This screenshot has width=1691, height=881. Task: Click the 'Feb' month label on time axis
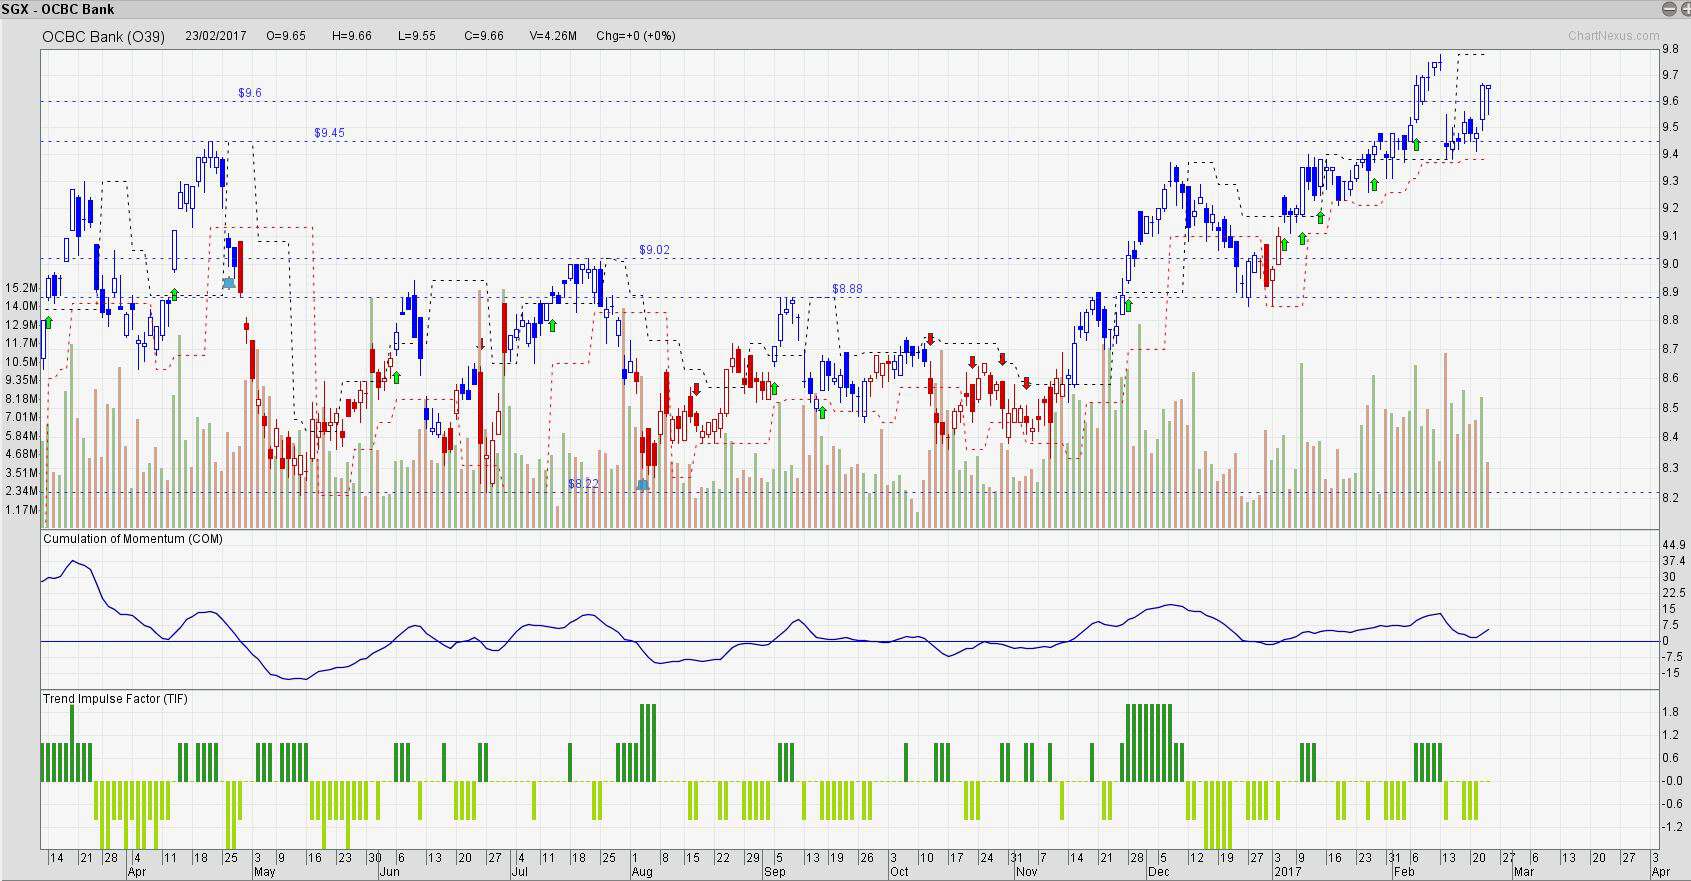pyautogui.click(x=1404, y=872)
